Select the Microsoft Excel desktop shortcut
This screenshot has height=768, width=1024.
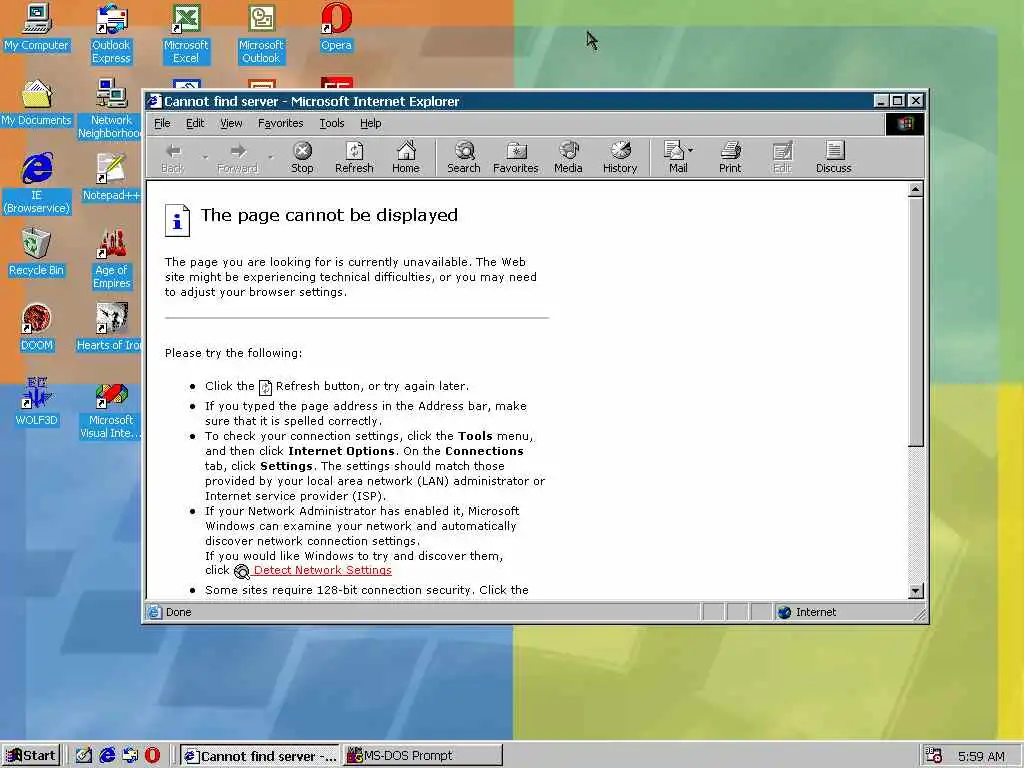(186, 34)
